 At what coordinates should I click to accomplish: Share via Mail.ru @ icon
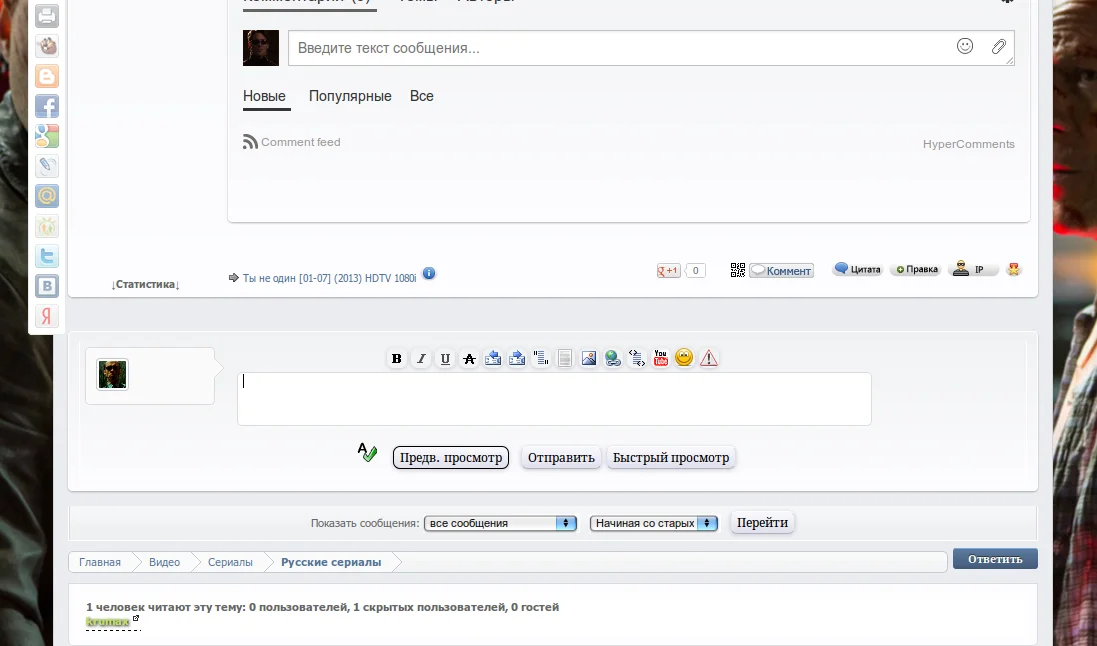point(47,196)
